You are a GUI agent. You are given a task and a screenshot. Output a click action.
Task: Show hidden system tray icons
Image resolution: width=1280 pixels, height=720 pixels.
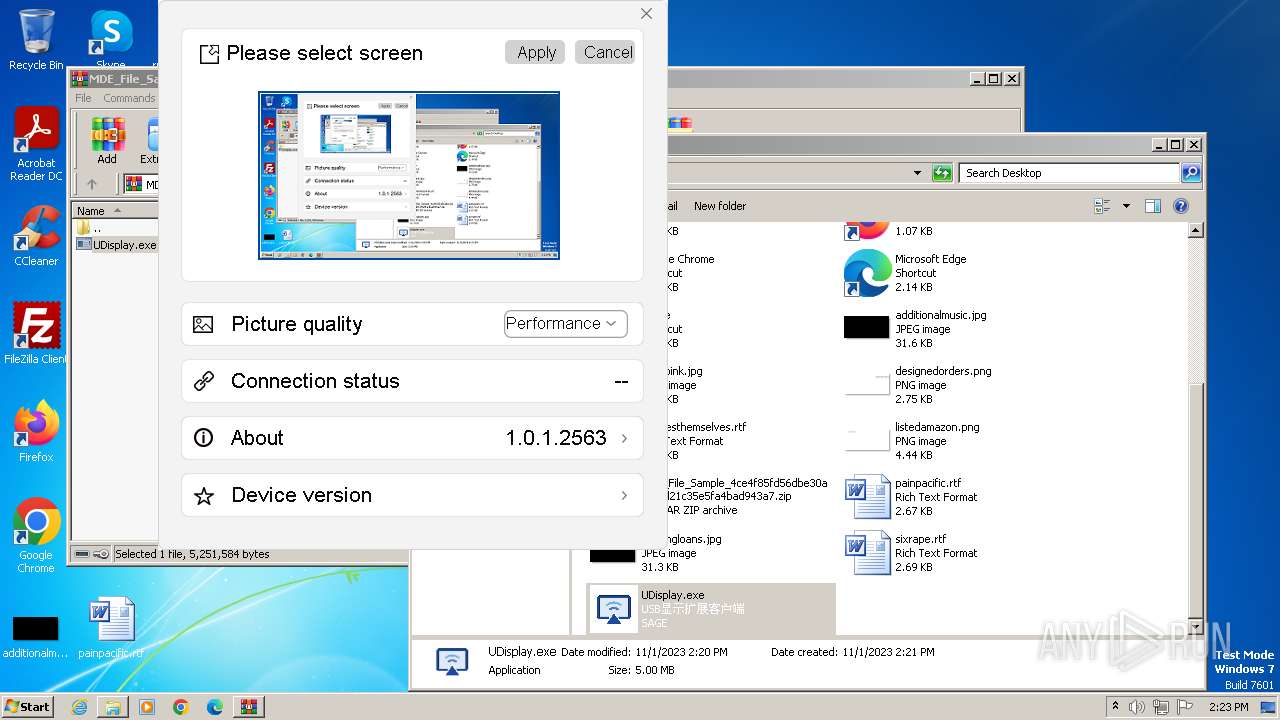coord(1115,706)
